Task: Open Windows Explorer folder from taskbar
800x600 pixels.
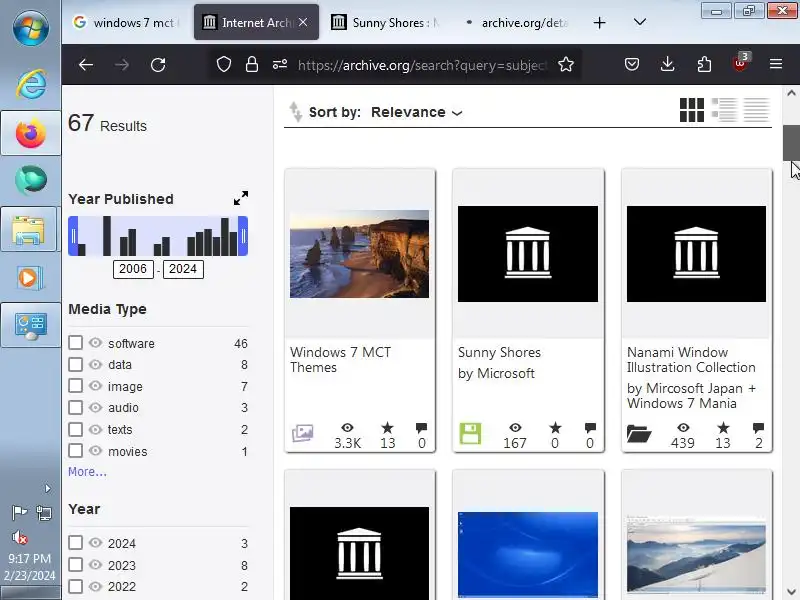Action: click(x=29, y=230)
